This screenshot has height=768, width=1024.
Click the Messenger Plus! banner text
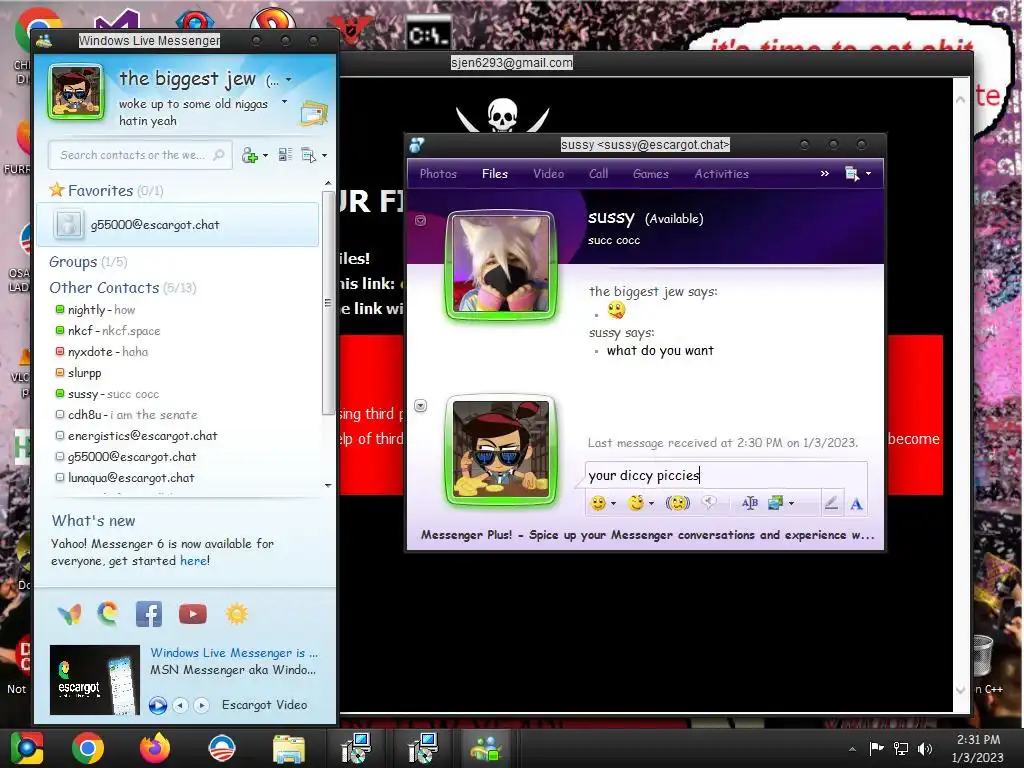coord(647,535)
